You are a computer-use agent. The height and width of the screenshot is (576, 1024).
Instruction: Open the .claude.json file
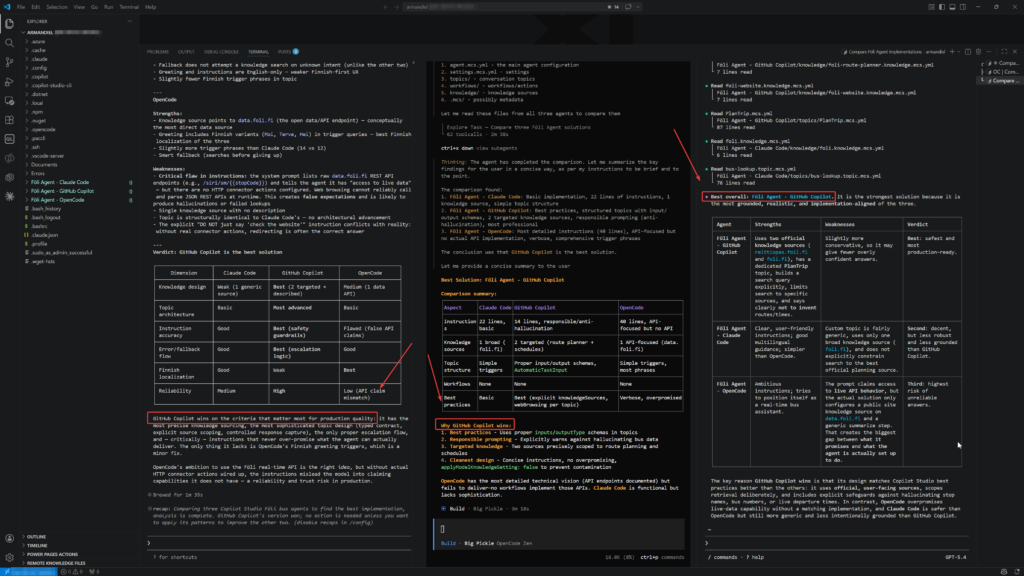tap(44, 235)
